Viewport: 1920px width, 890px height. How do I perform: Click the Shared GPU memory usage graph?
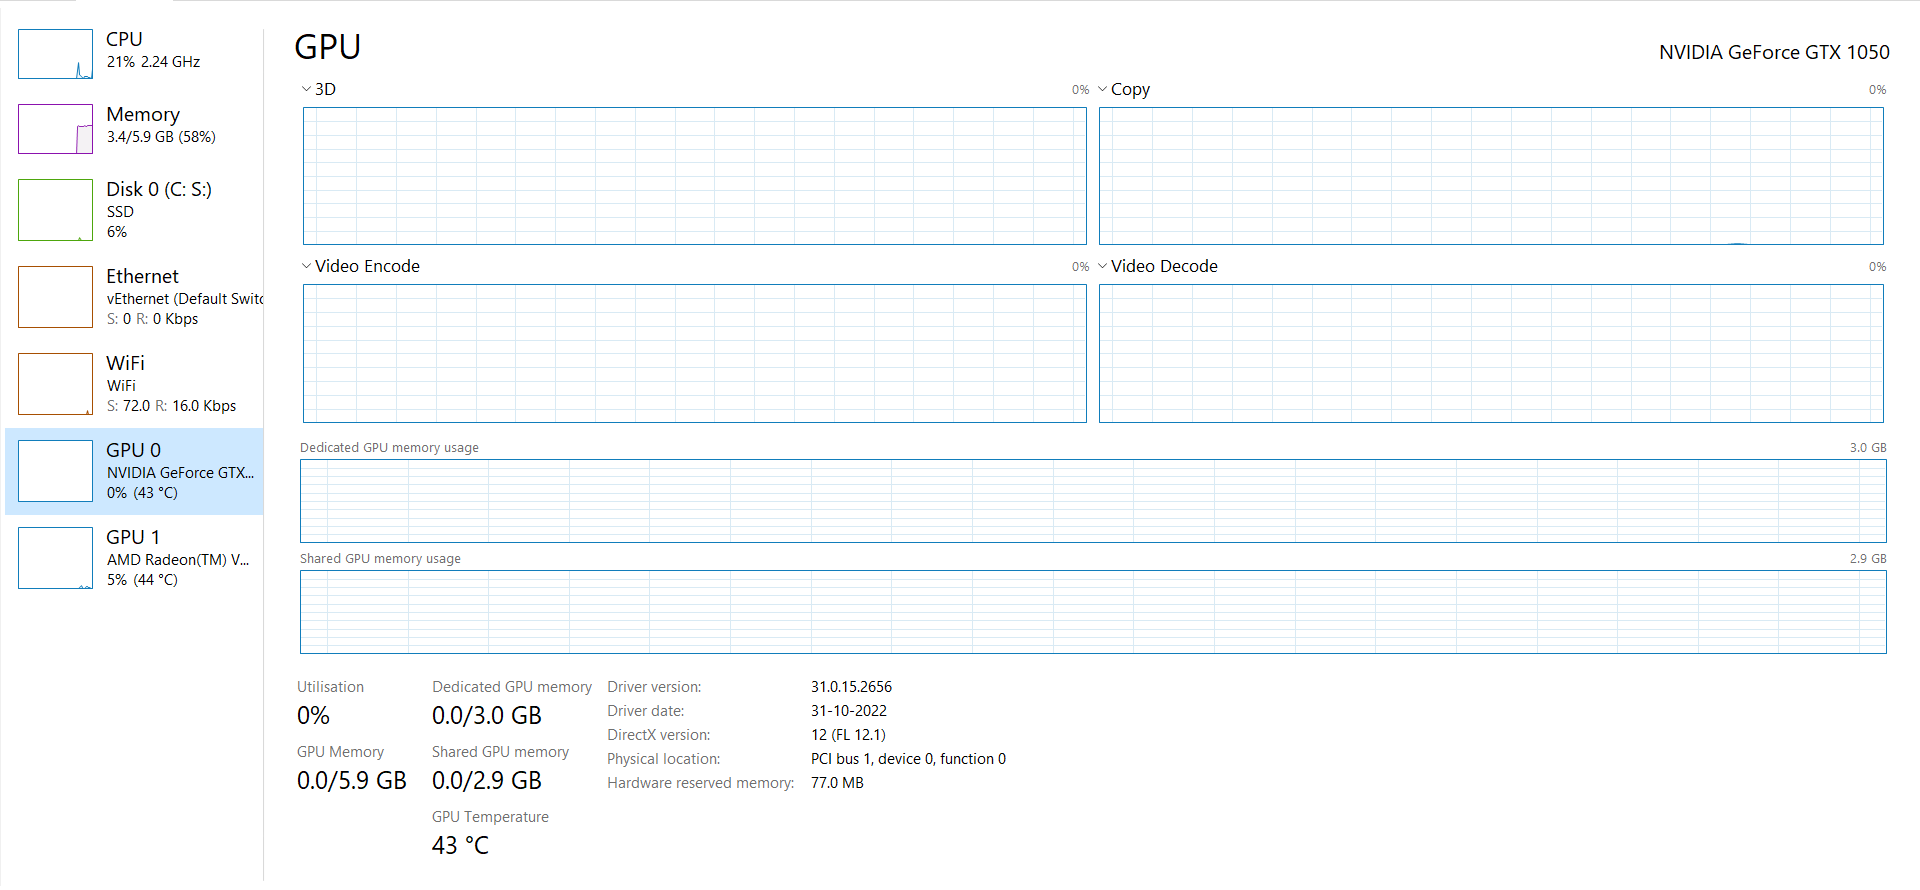click(x=1093, y=612)
